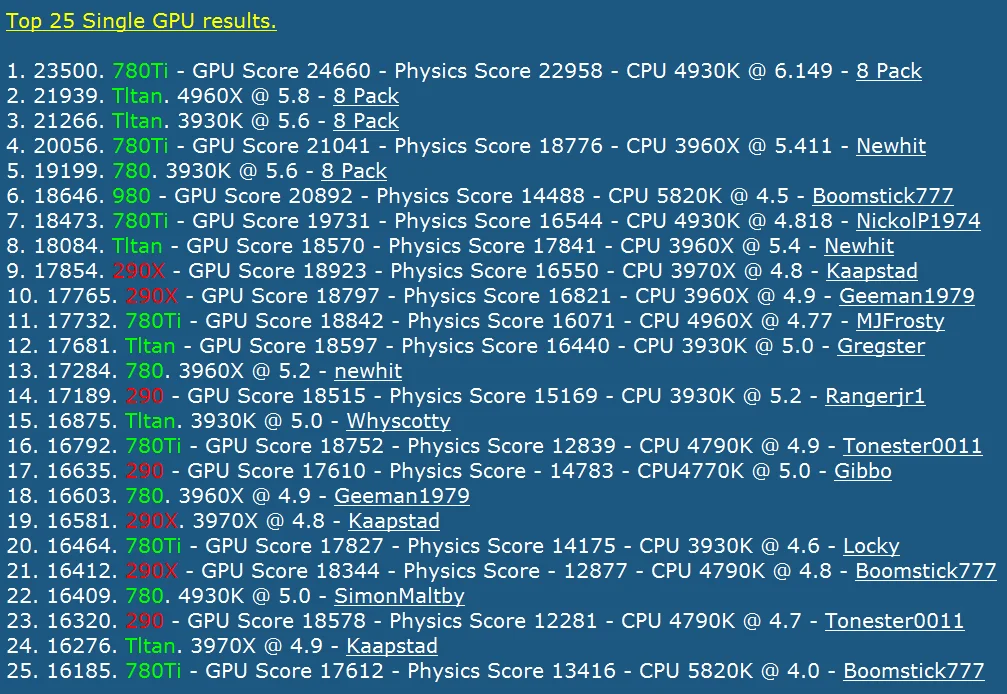Click Tonester0011 on the 16792 row
Viewport: 1007px width, 694px height.
912,446
